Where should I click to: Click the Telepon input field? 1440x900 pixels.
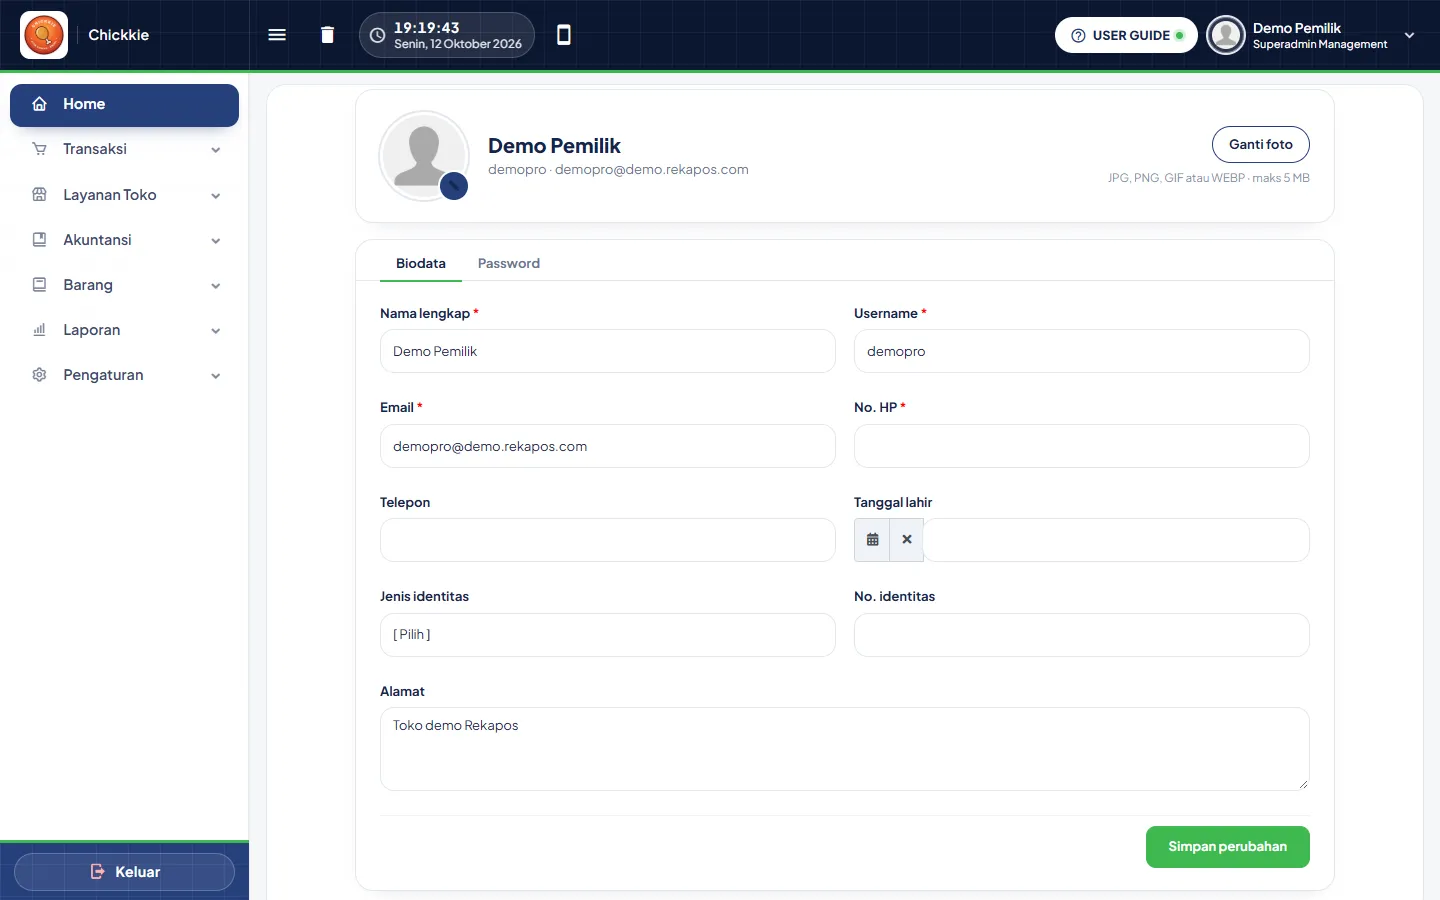coord(608,540)
